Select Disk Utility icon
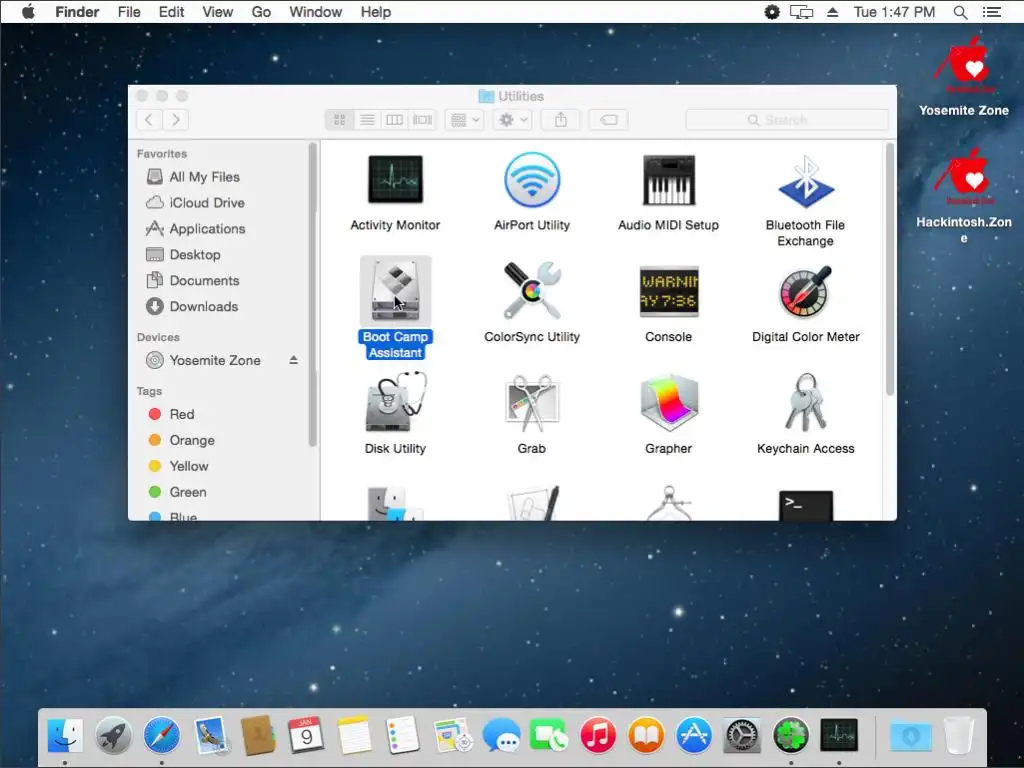The image size is (1024, 768). (395, 402)
